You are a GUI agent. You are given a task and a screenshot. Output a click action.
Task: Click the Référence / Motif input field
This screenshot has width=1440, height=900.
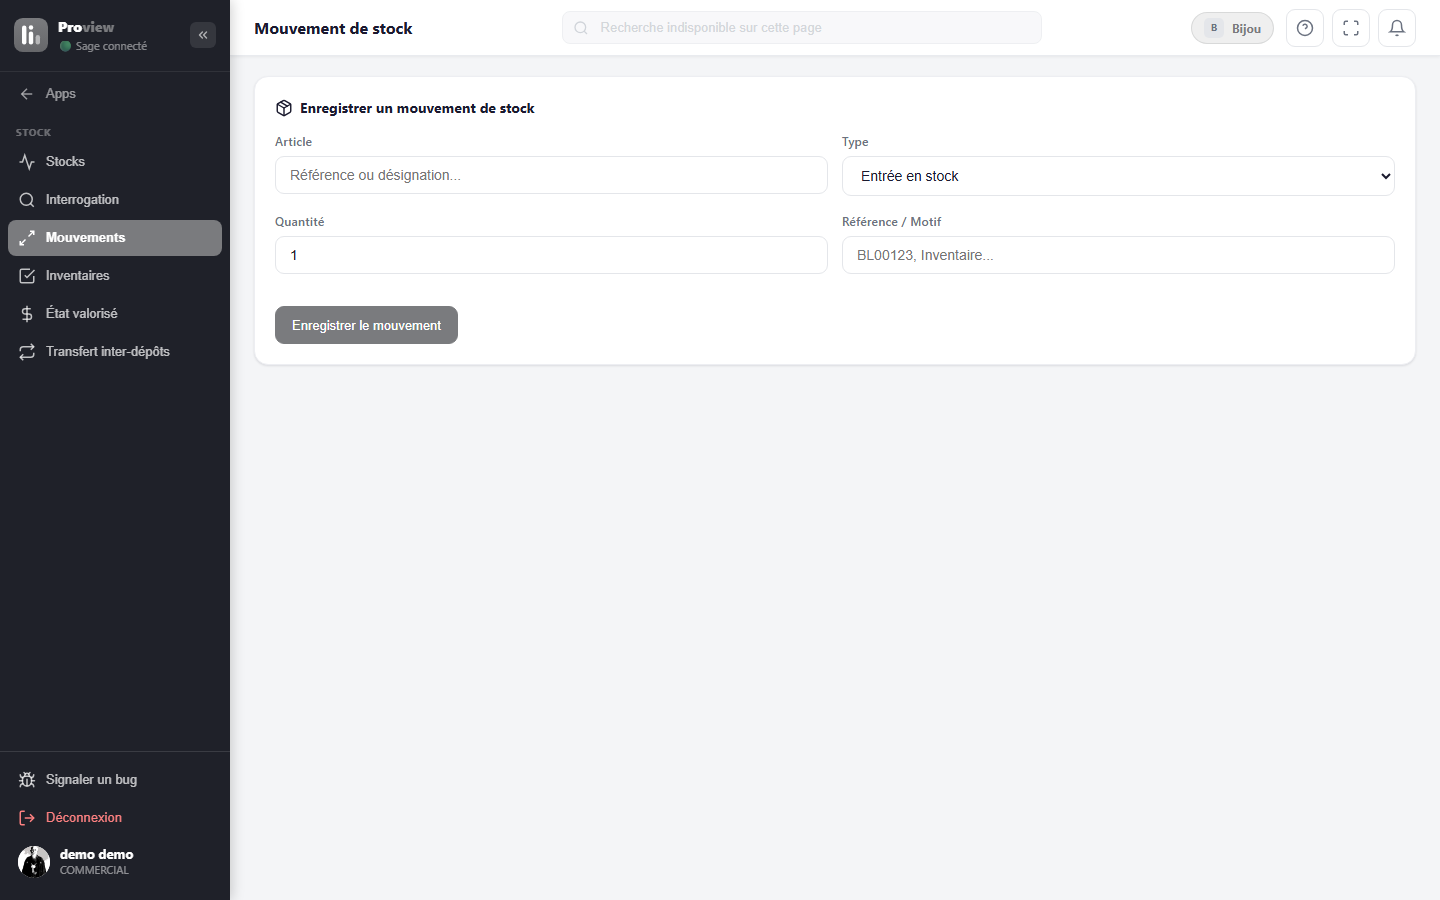coord(1118,255)
